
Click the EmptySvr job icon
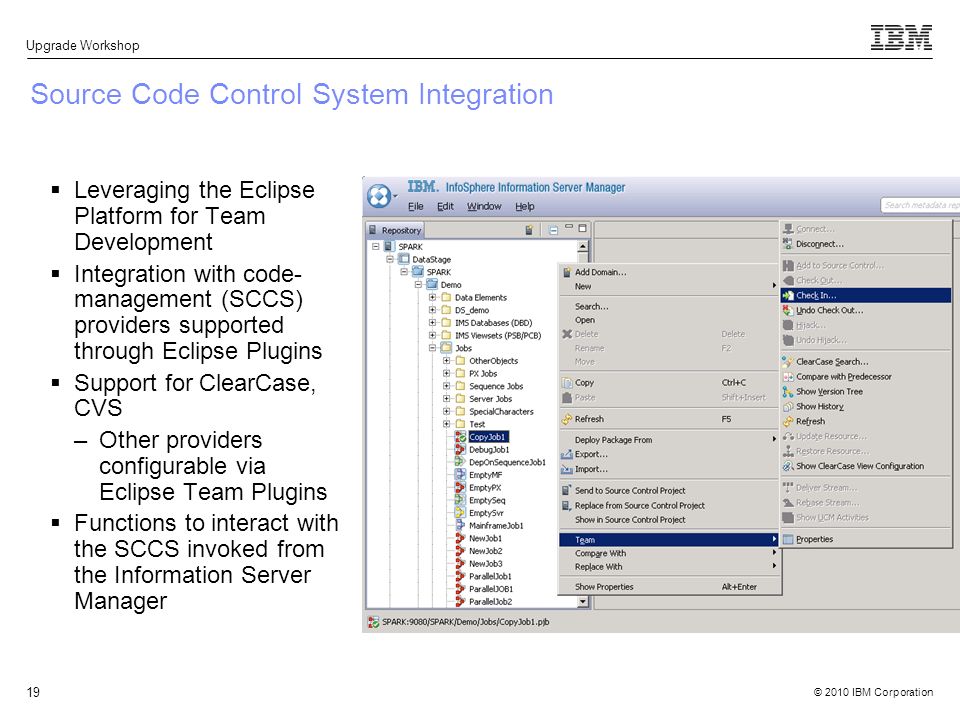tap(460, 512)
